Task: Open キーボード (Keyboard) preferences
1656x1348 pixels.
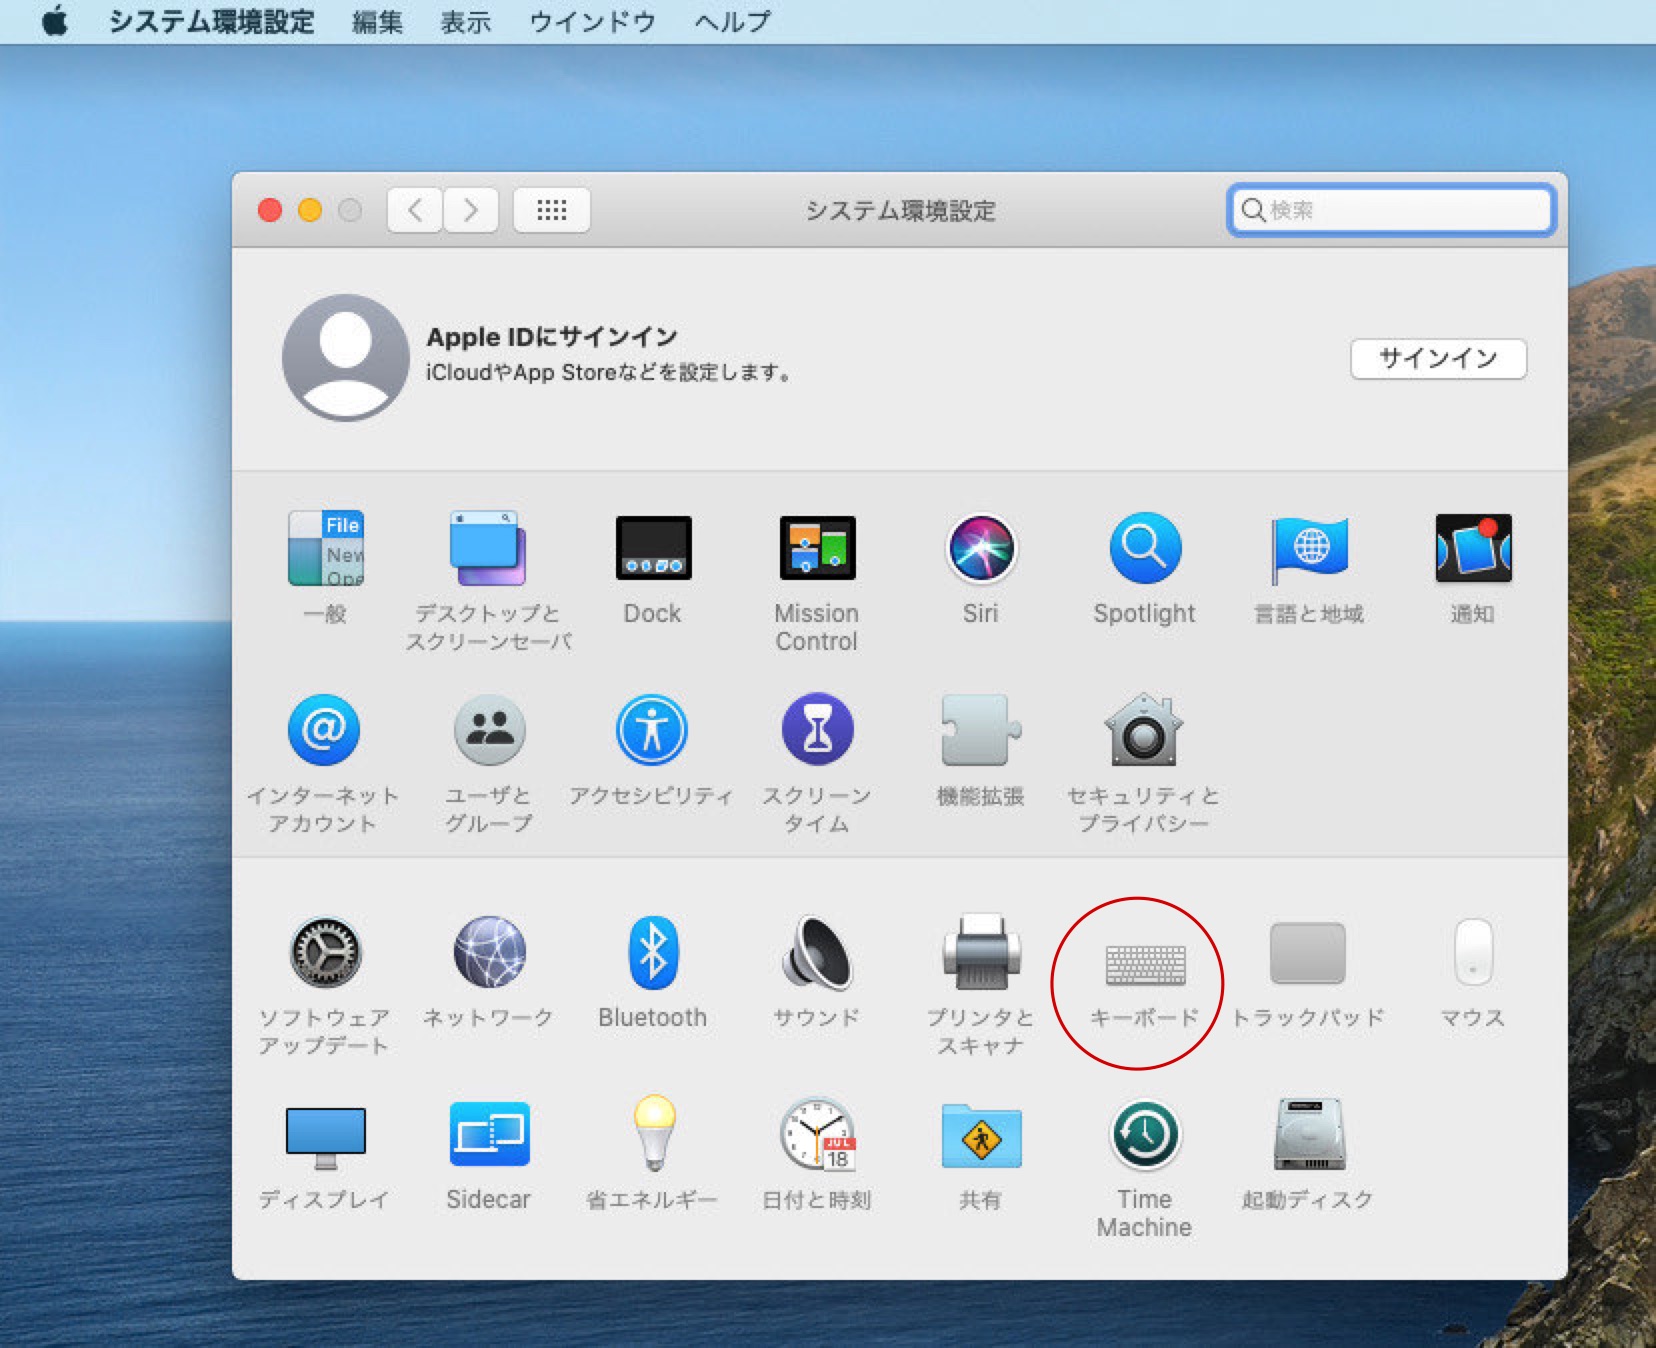Action: coord(1145,964)
